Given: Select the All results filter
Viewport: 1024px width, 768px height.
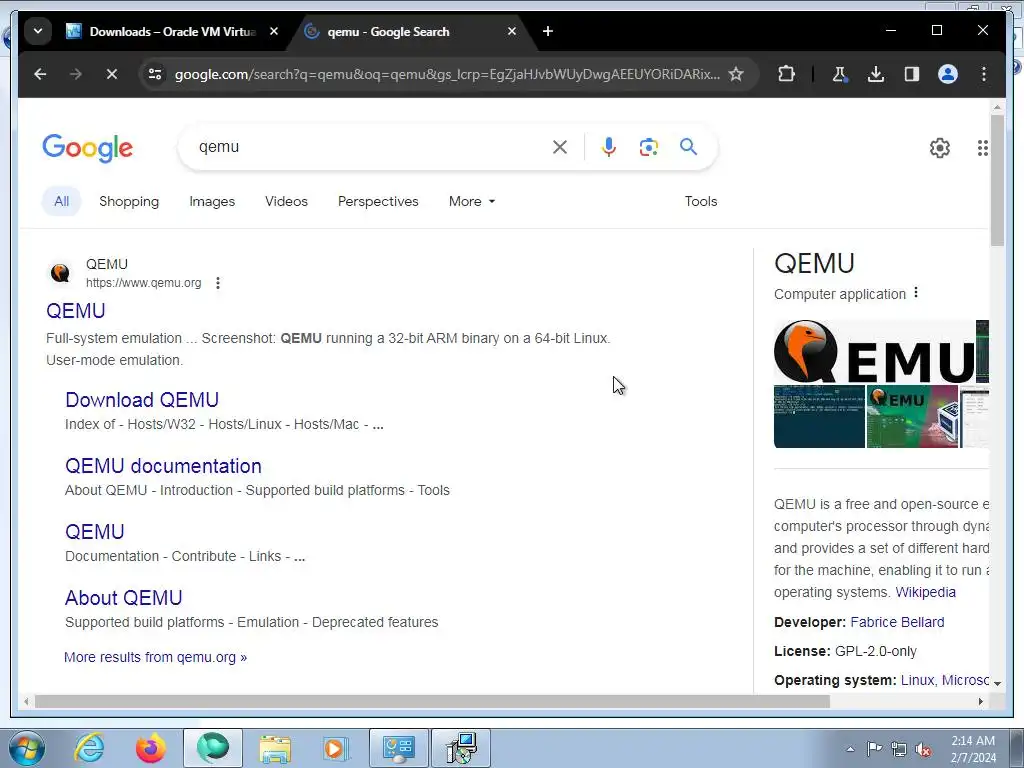Looking at the screenshot, I should 61,201.
